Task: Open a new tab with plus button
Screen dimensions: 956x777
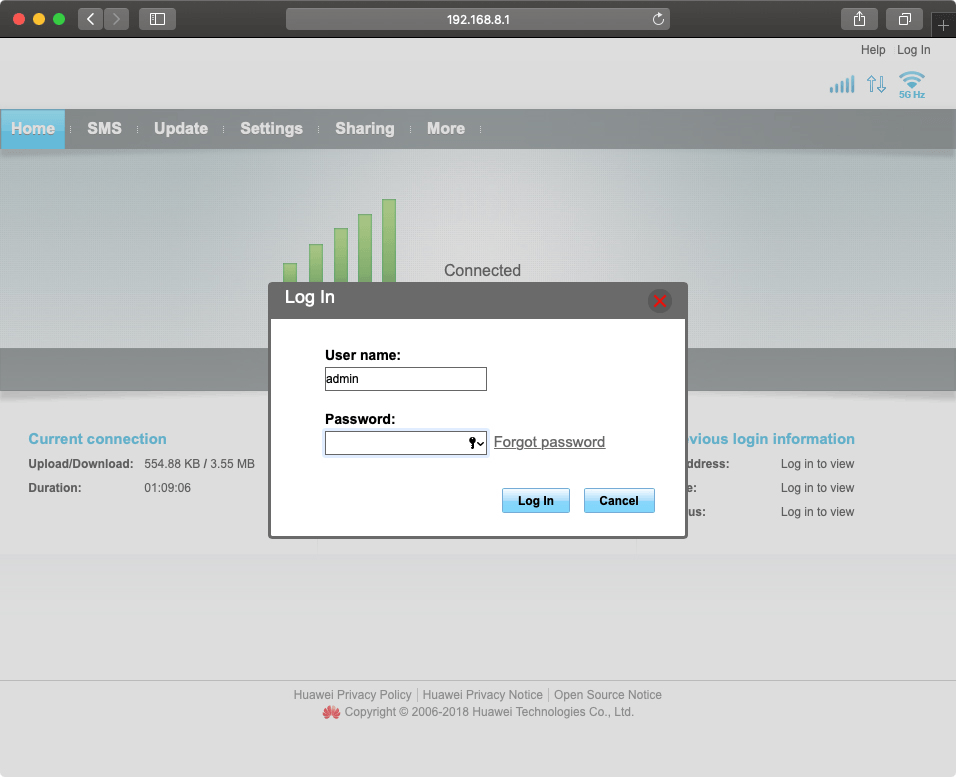Action: pos(943,26)
